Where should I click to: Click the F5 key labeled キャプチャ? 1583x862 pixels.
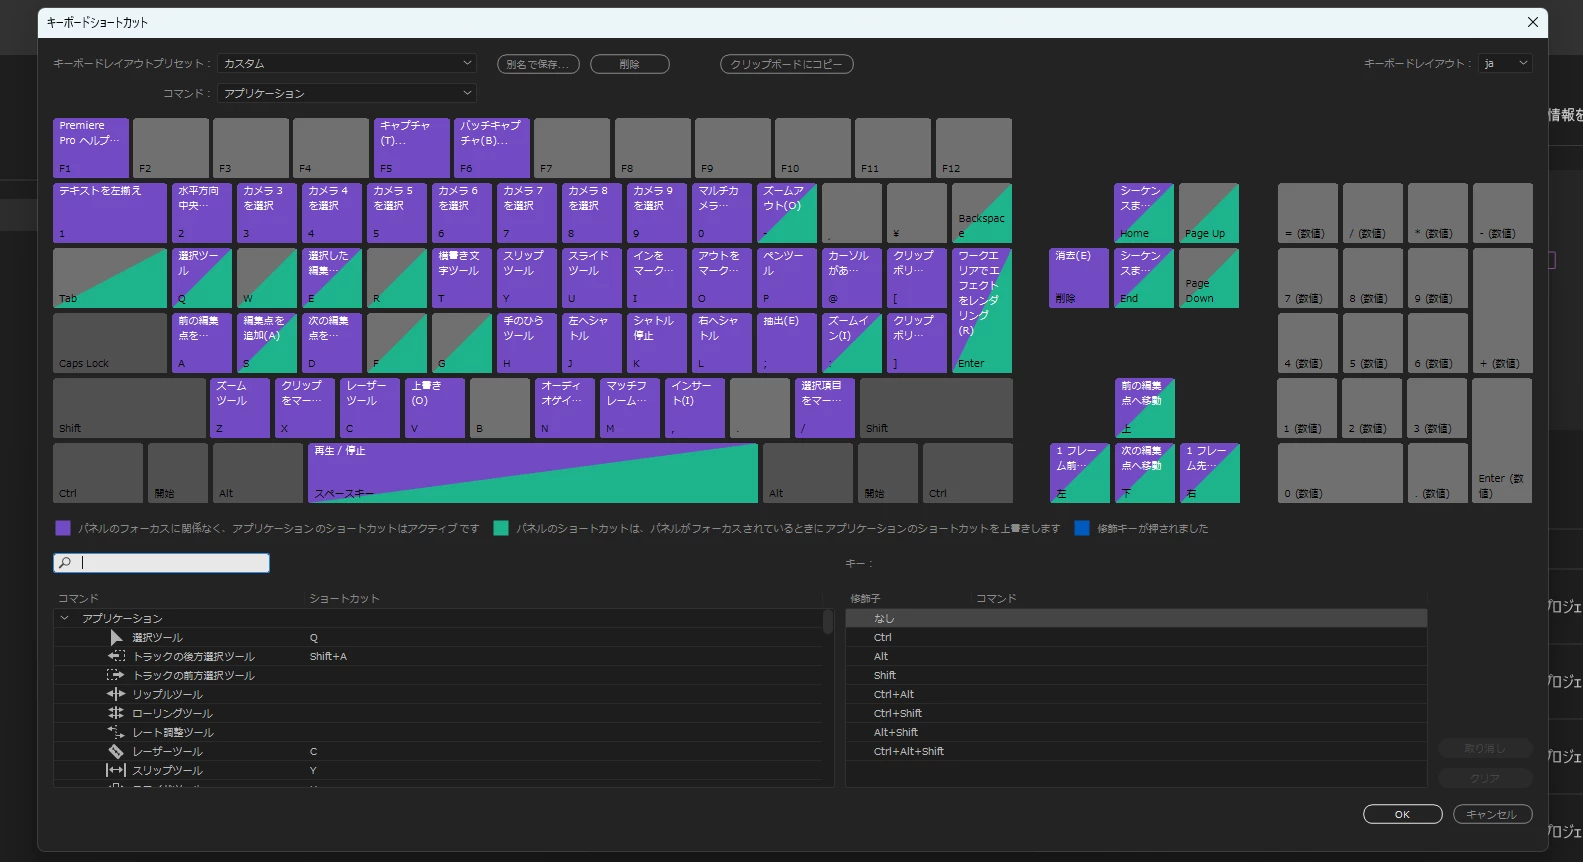[x=412, y=148]
